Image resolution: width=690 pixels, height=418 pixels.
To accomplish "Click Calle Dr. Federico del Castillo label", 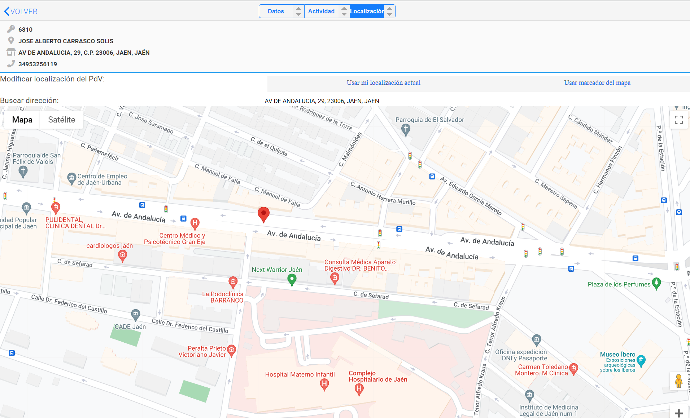I will tap(69, 304).
